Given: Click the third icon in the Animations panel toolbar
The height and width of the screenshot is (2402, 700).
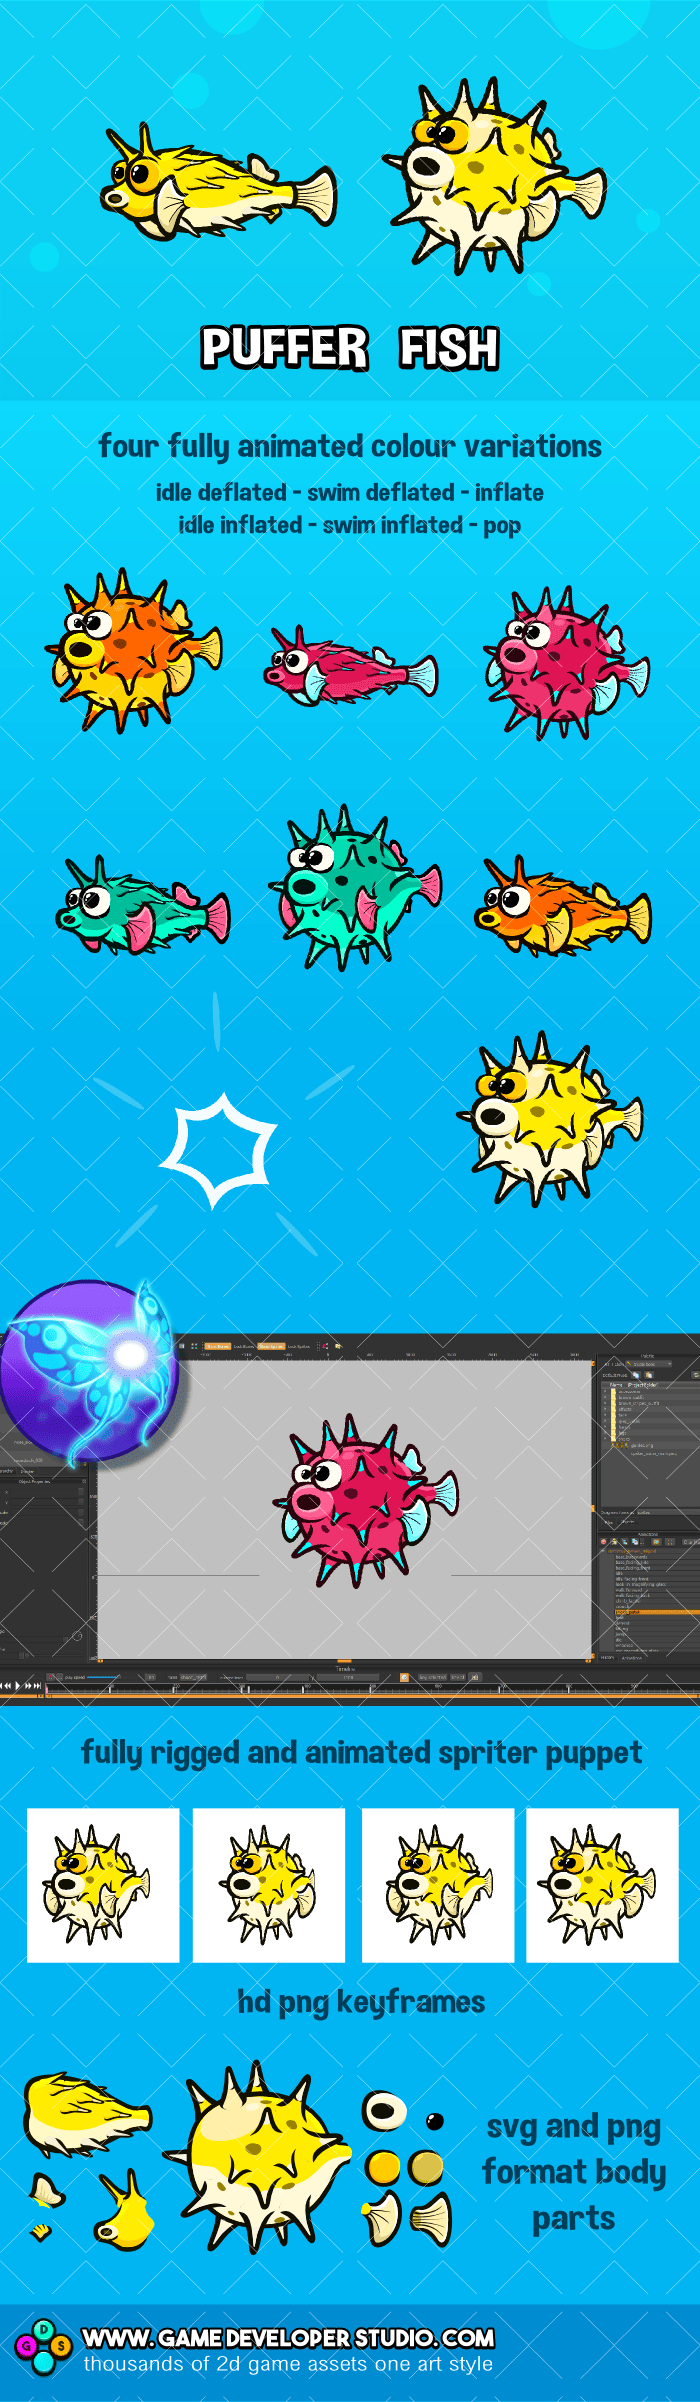Looking at the screenshot, I should click(625, 1541).
